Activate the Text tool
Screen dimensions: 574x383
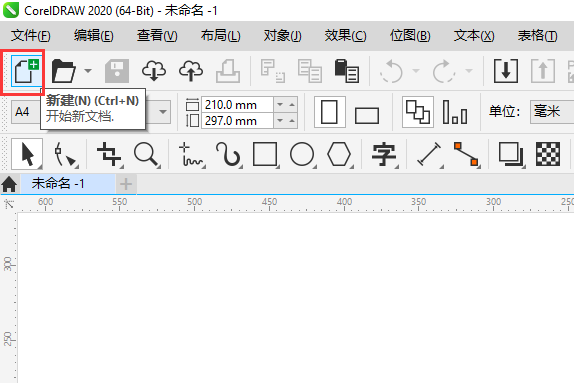tap(383, 154)
